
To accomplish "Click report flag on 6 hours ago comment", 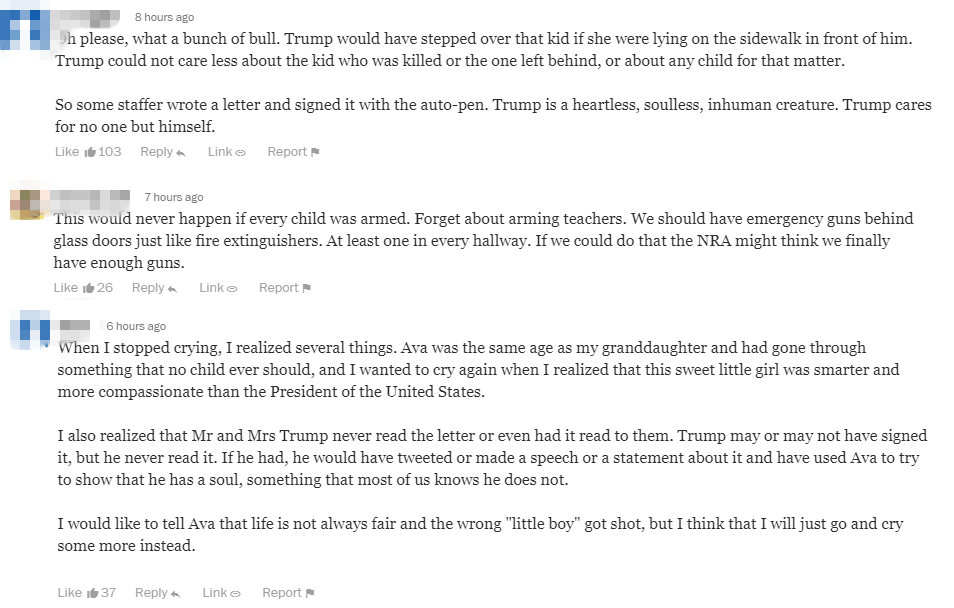I will tap(310, 593).
